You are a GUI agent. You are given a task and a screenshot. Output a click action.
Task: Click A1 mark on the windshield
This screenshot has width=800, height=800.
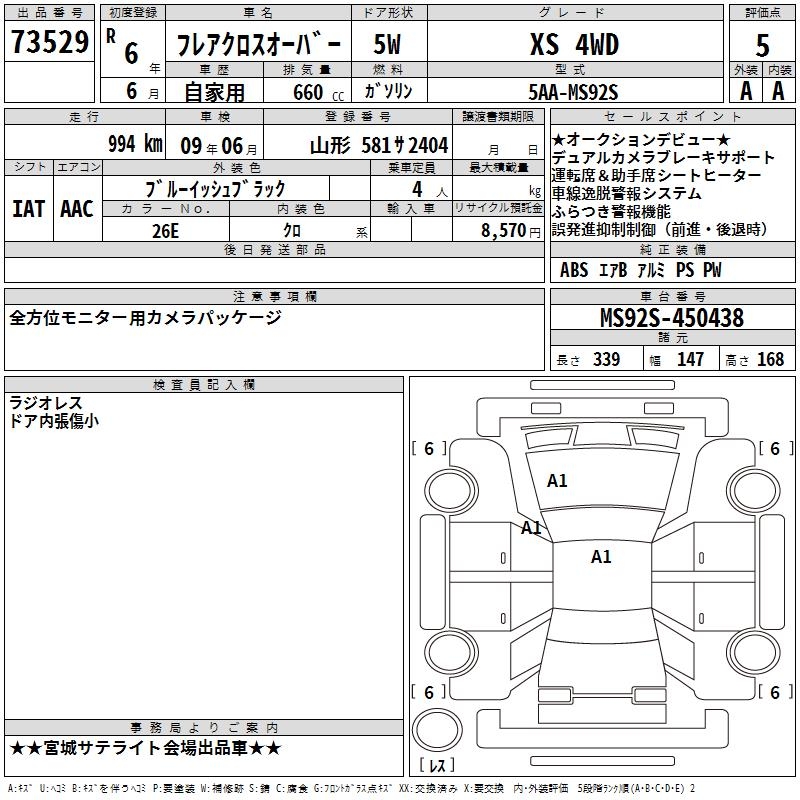[557, 481]
